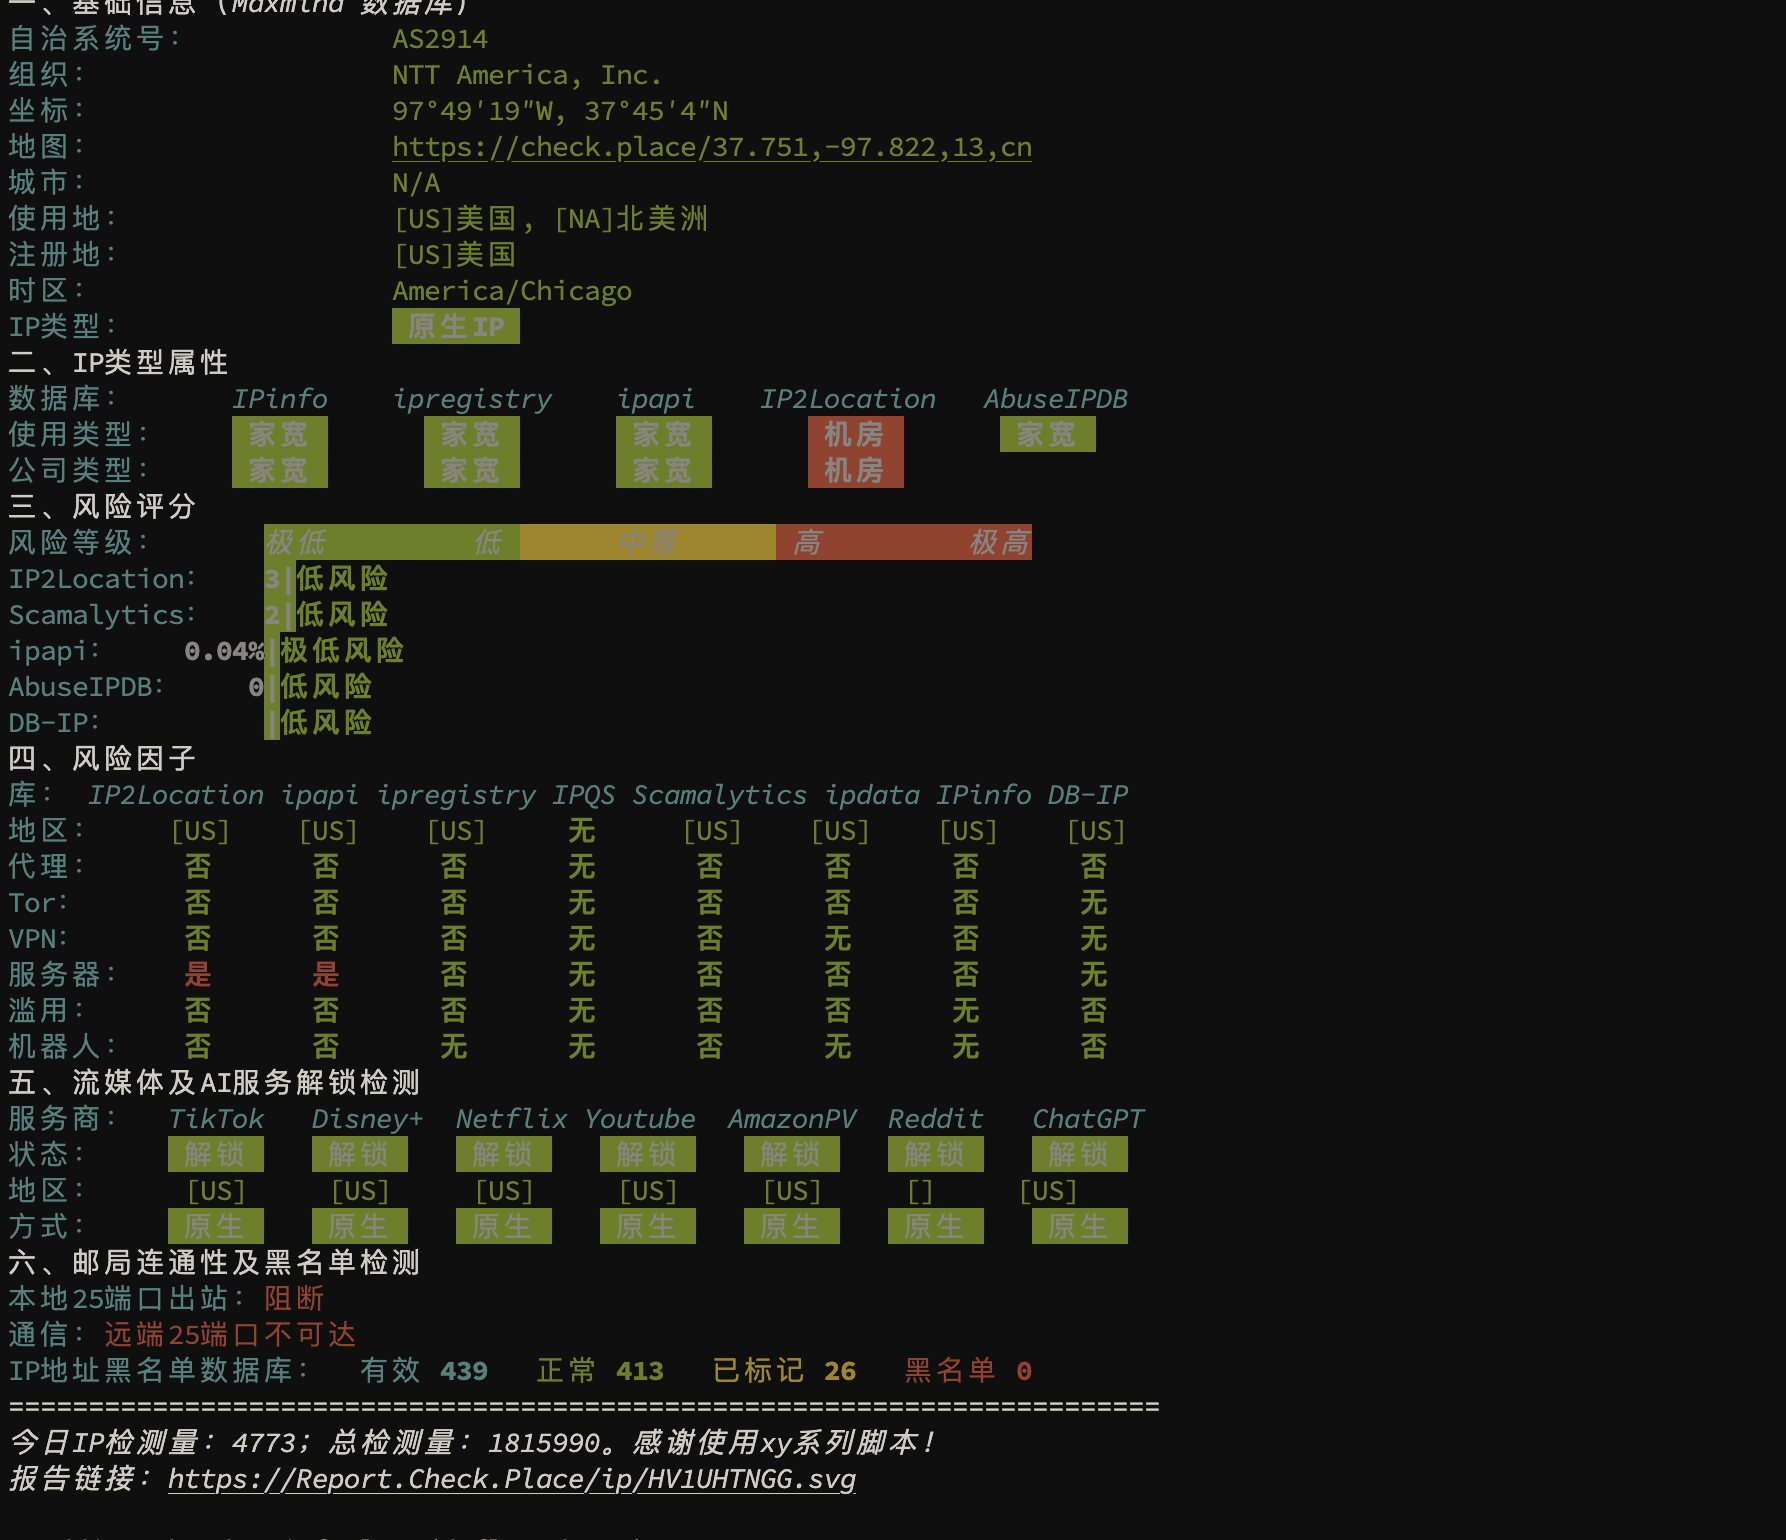Image resolution: width=1786 pixels, height=1540 pixels.
Task: Click the red 是 under IP2Location server row
Action: [198, 974]
